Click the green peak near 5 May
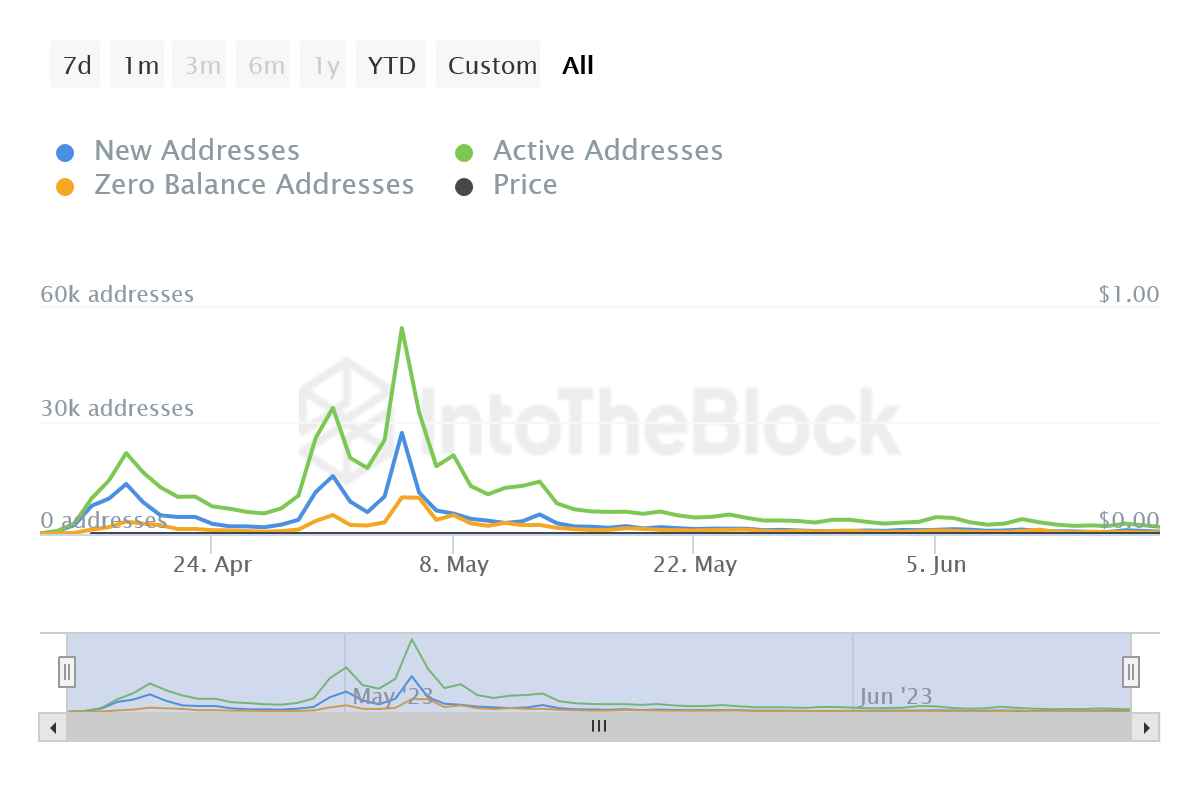This screenshot has width=1200, height=800. click(x=402, y=328)
